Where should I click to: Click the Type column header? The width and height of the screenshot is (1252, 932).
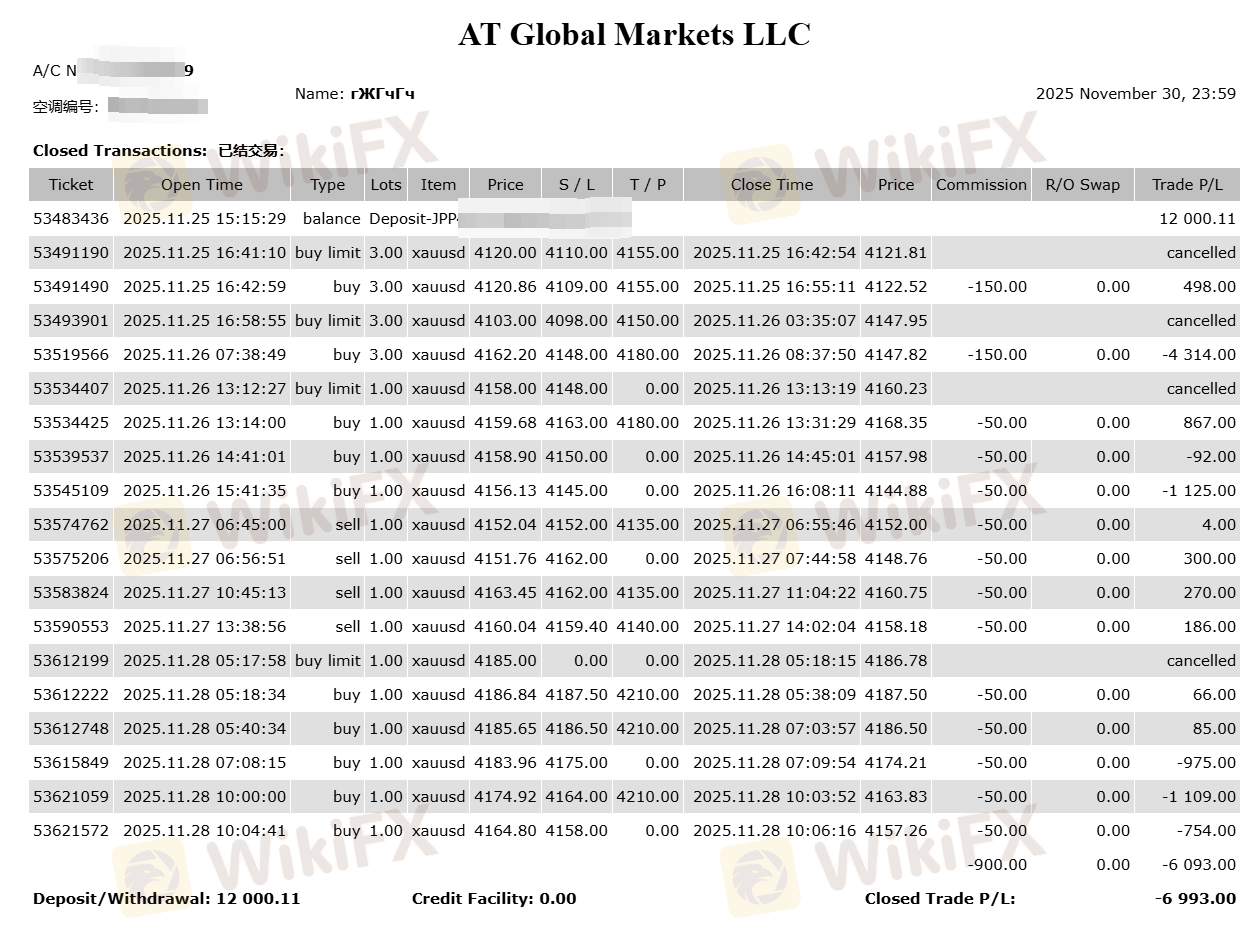[x=327, y=184]
